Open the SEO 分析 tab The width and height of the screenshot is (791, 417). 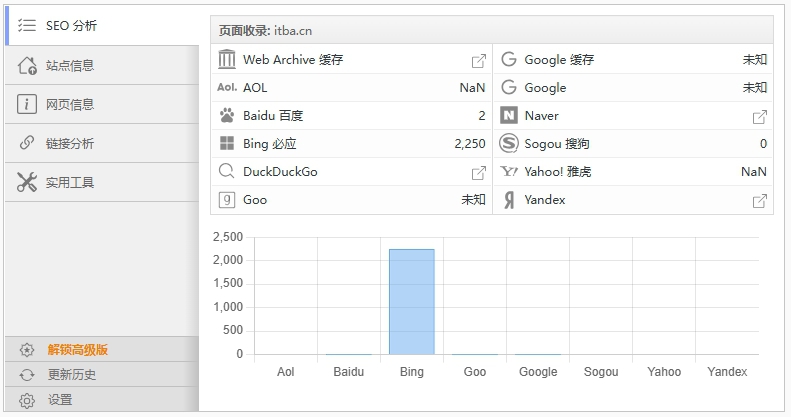tap(103, 26)
